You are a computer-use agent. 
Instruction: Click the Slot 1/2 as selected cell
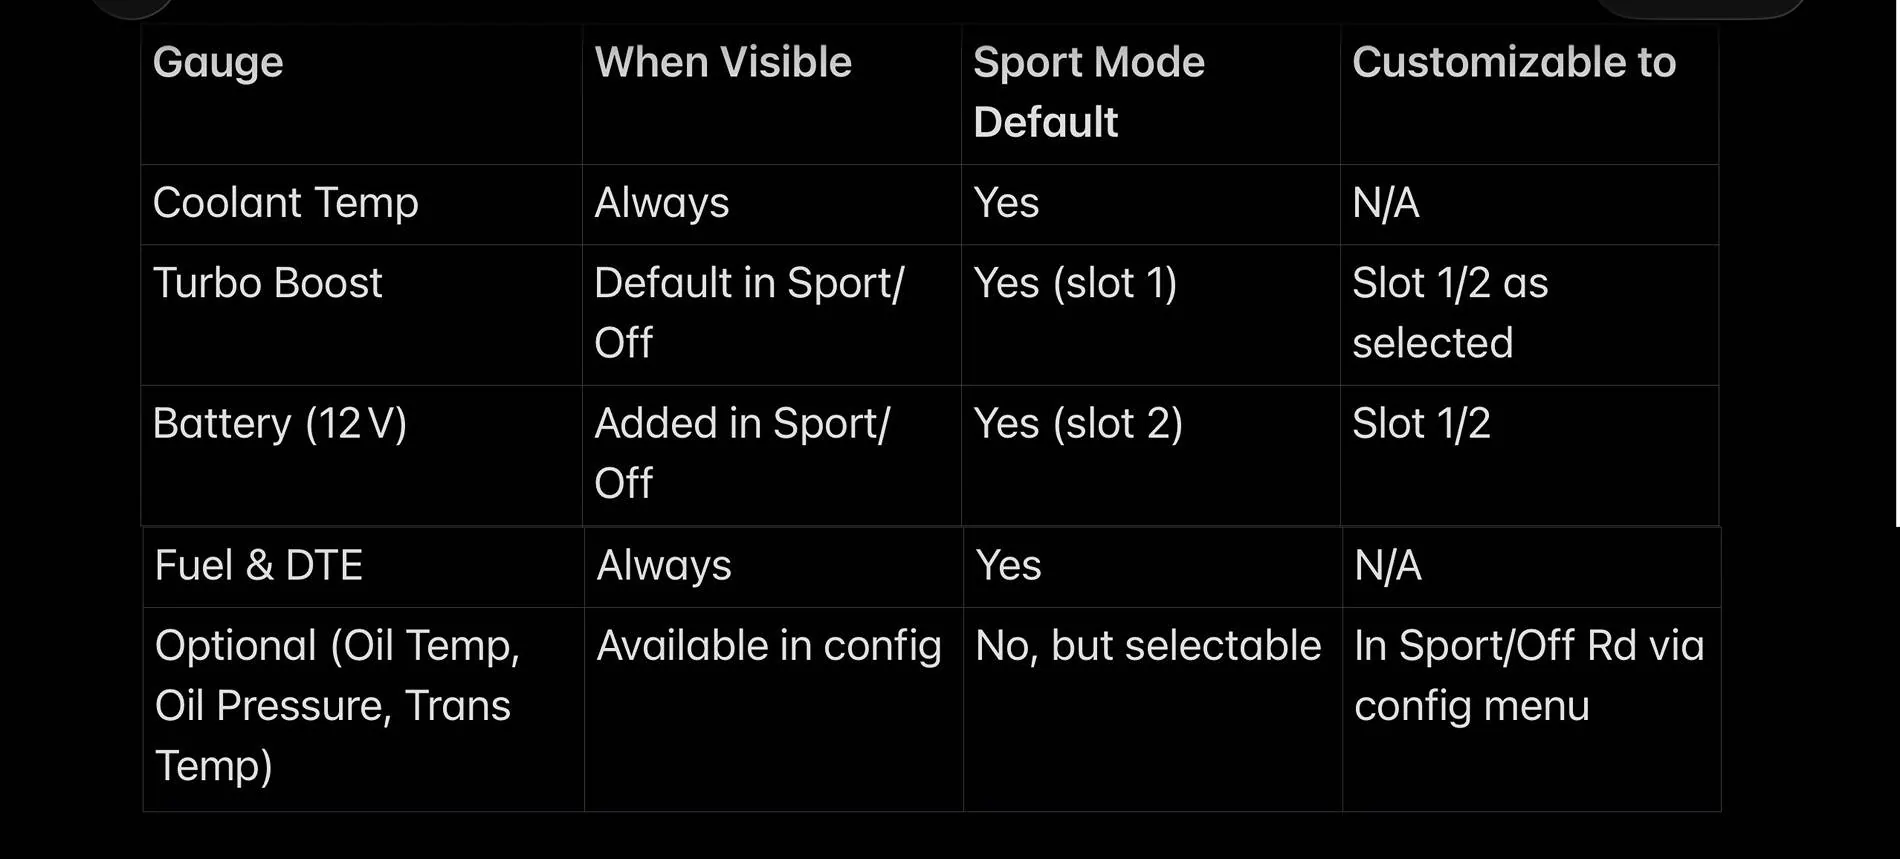pos(1449,312)
